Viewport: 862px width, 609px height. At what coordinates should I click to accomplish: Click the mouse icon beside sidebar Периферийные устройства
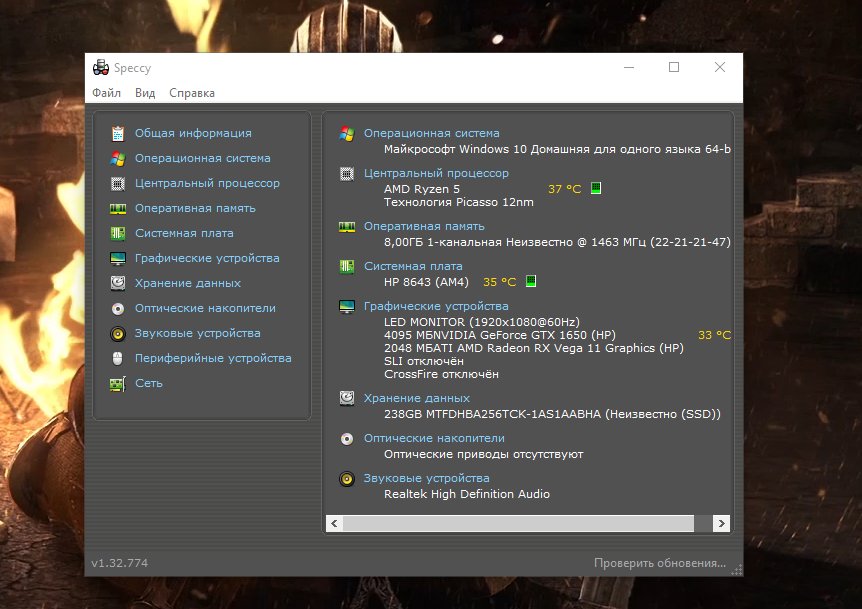pos(118,358)
